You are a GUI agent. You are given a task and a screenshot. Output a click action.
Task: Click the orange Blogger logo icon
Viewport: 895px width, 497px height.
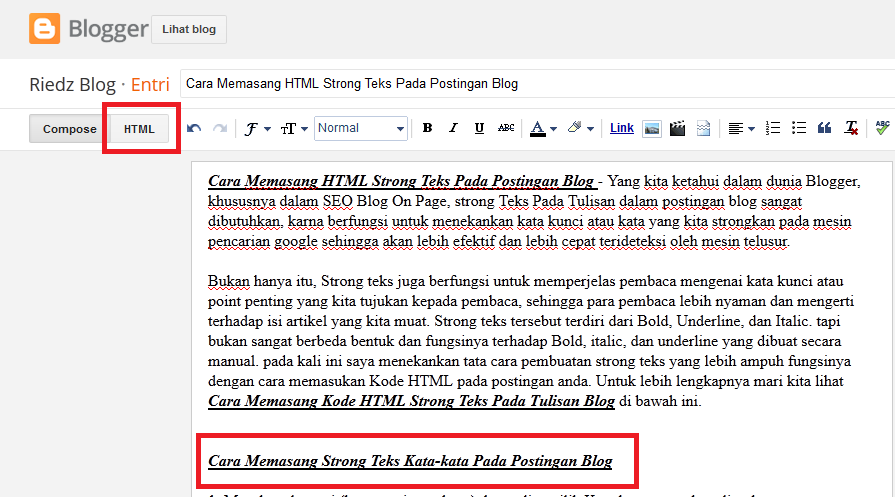[45, 29]
